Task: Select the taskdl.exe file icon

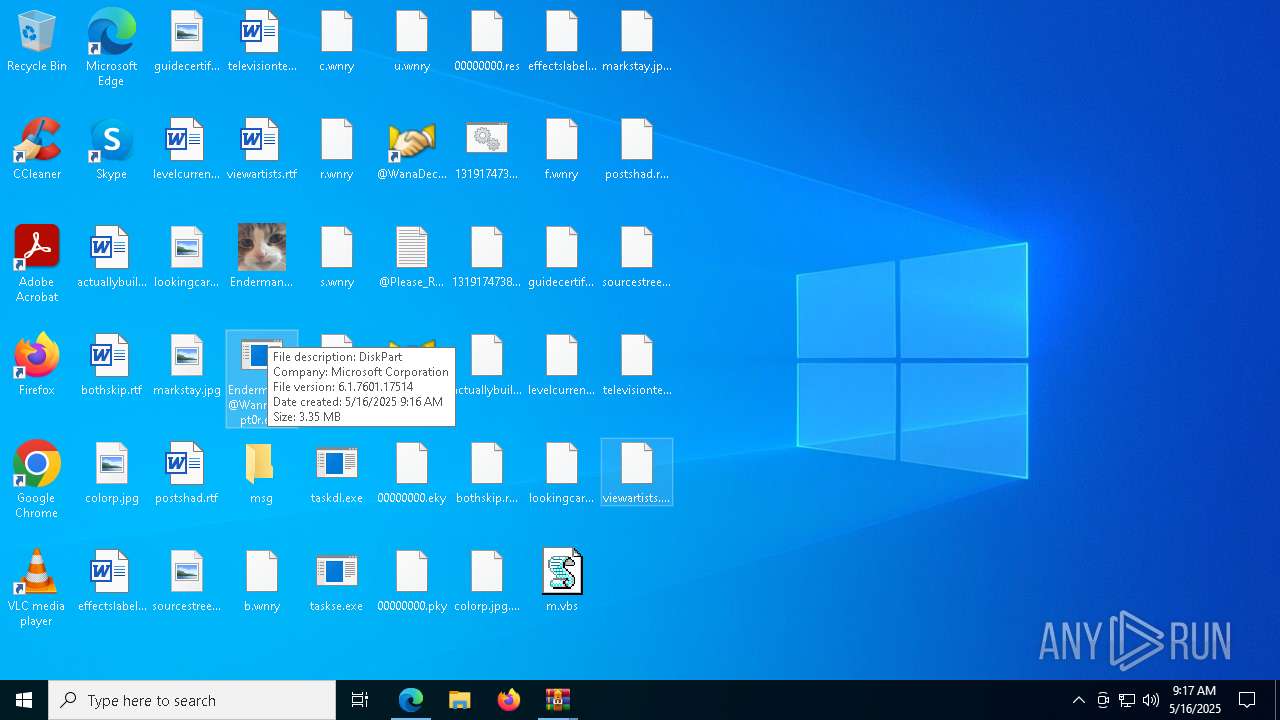Action: (x=337, y=474)
